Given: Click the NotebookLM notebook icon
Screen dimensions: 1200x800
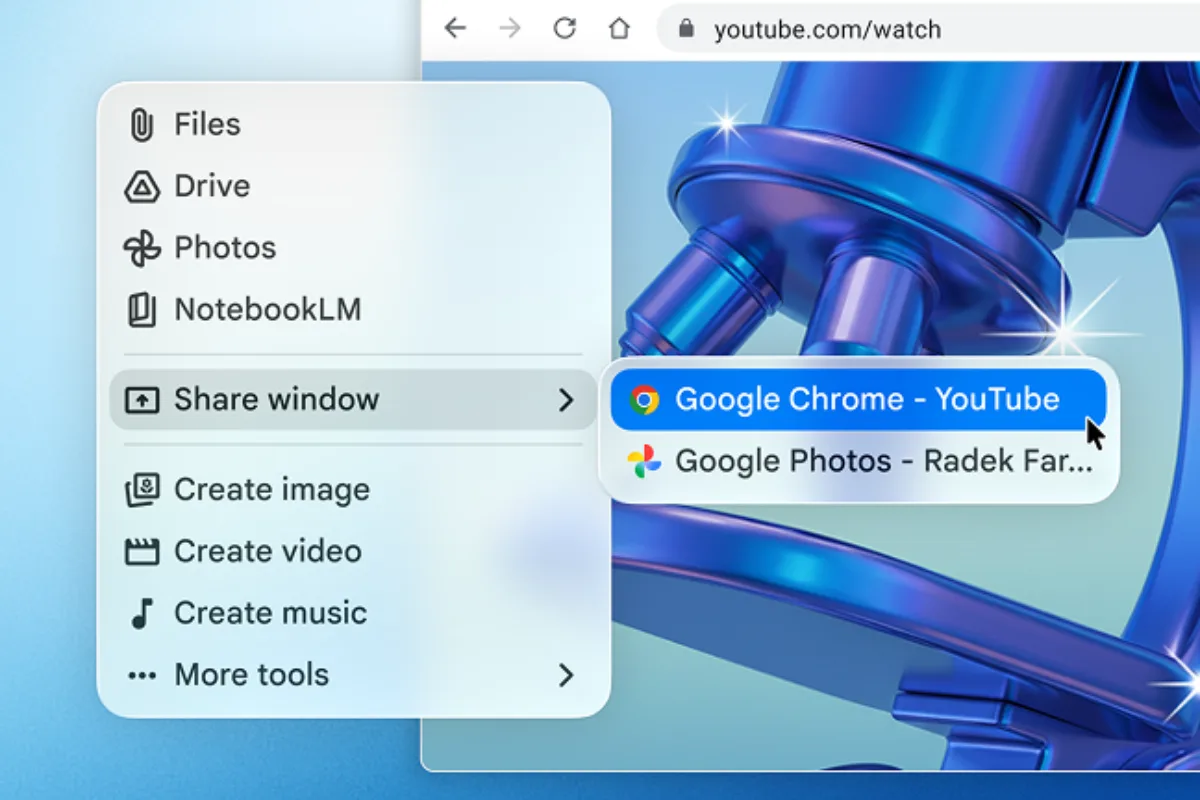Looking at the screenshot, I should 141,310.
